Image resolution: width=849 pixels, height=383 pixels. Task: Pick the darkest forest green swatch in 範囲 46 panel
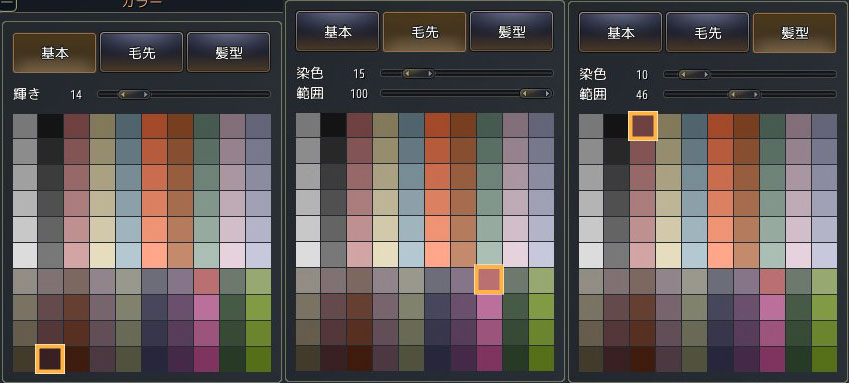point(798,359)
